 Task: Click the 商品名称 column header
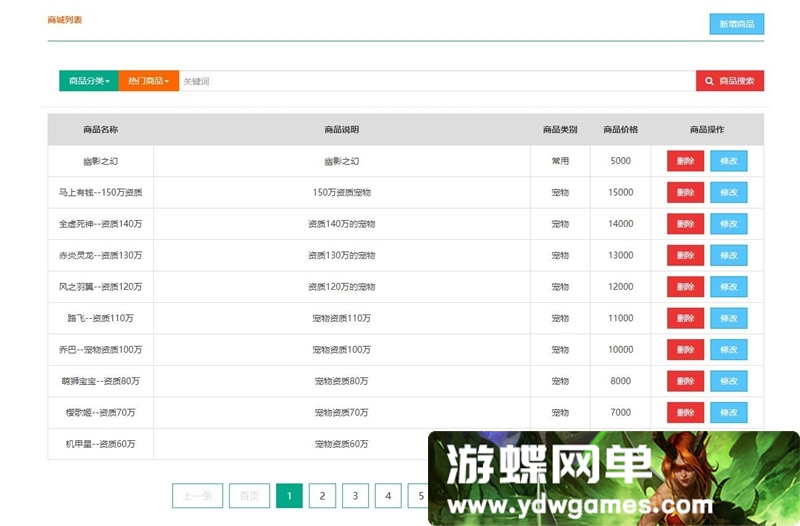[101, 130]
